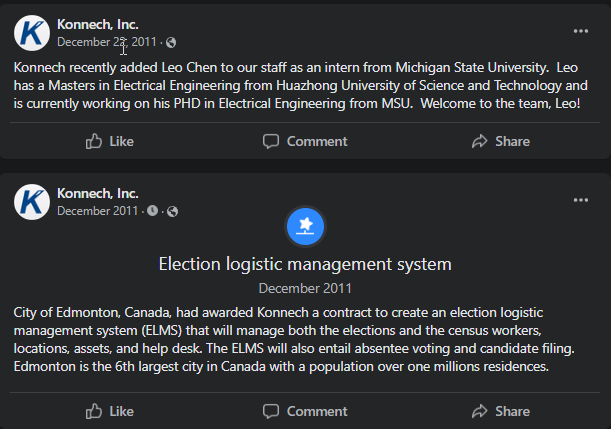The image size is (611, 429).
Task: Open Konnech, Inc. page from the second post
Action: pos(98,193)
